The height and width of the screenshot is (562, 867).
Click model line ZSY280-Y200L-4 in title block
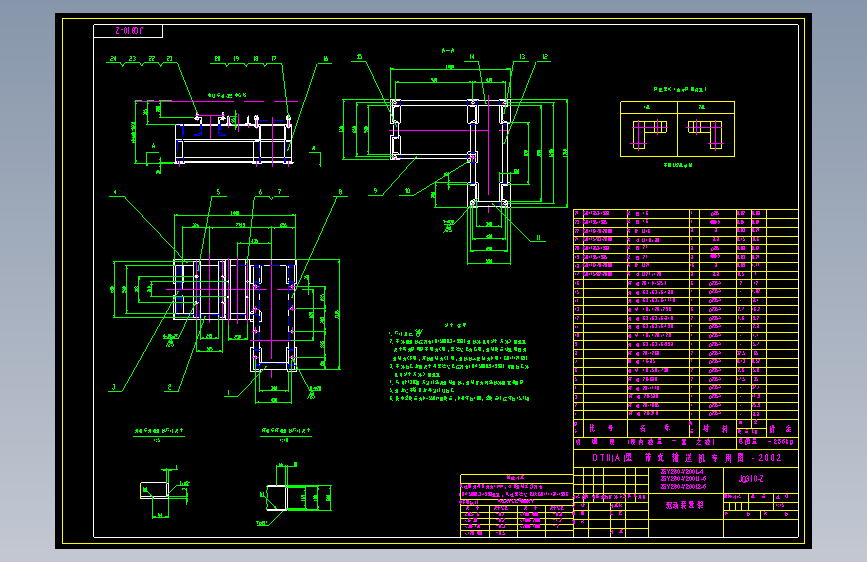pyautogui.click(x=682, y=472)
